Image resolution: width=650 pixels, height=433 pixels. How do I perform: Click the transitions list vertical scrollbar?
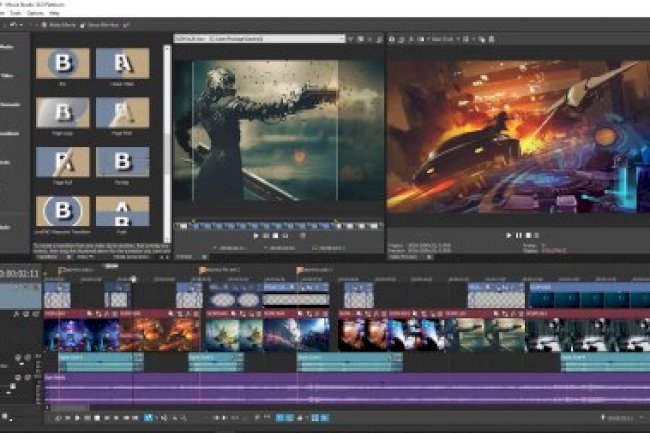pyautogui.click(x=167, y=144)
